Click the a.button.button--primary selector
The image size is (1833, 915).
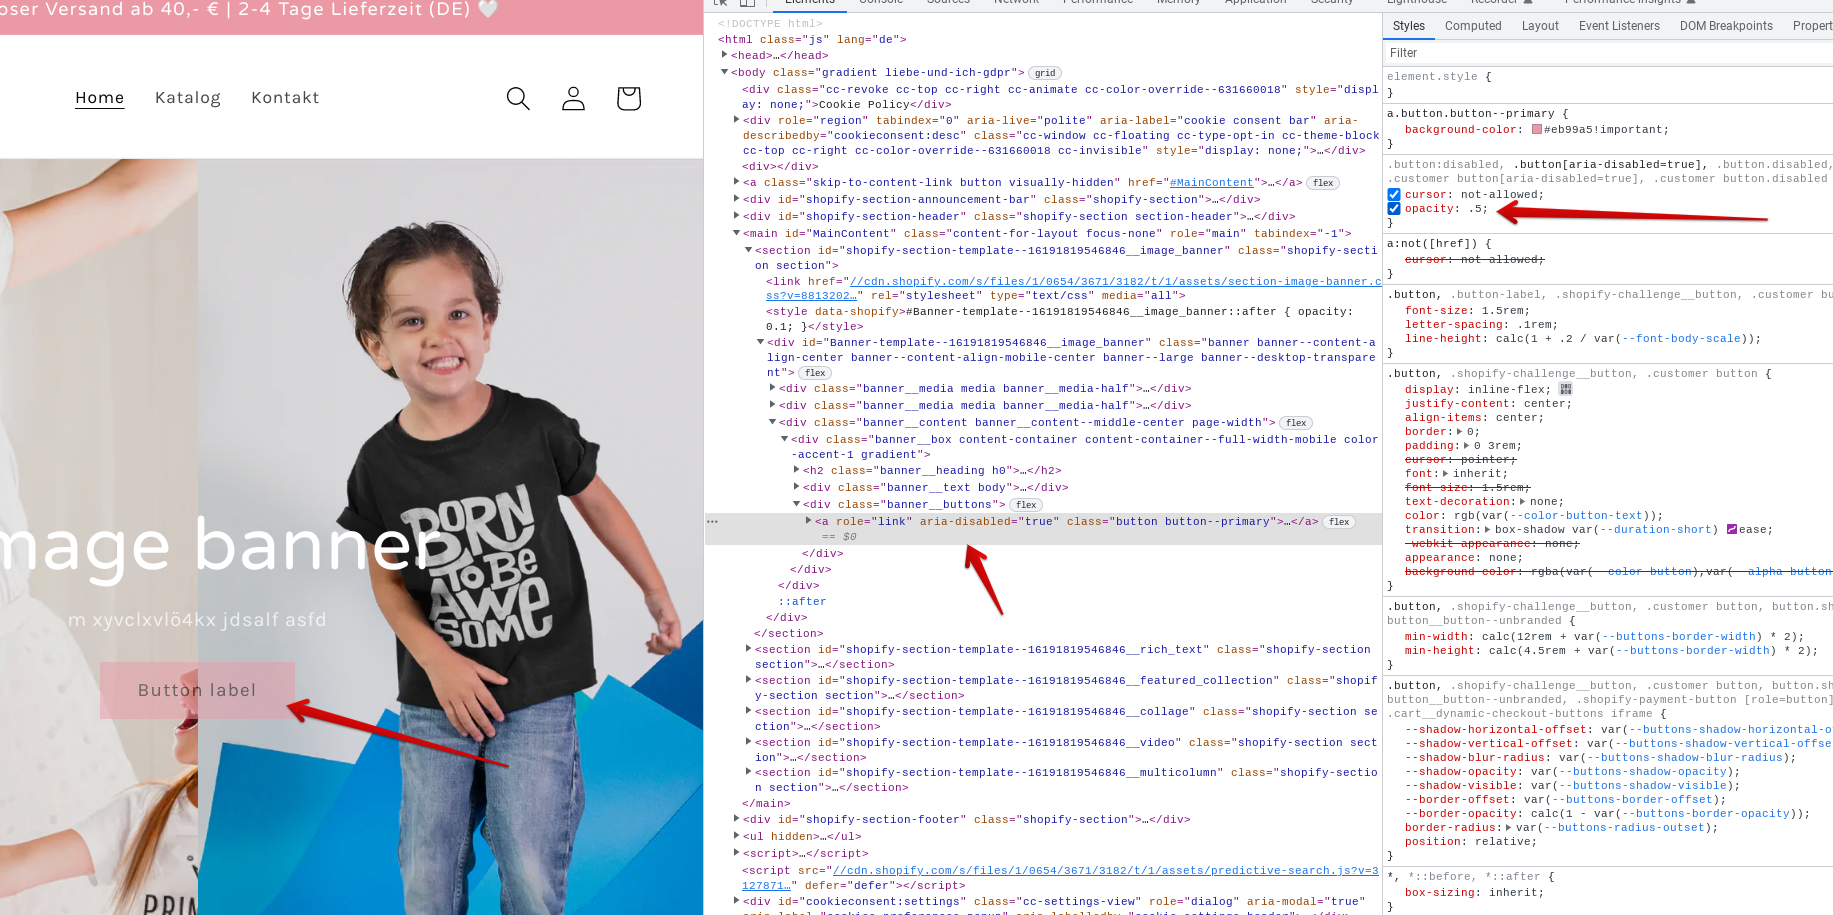[x=1471, y=114]
